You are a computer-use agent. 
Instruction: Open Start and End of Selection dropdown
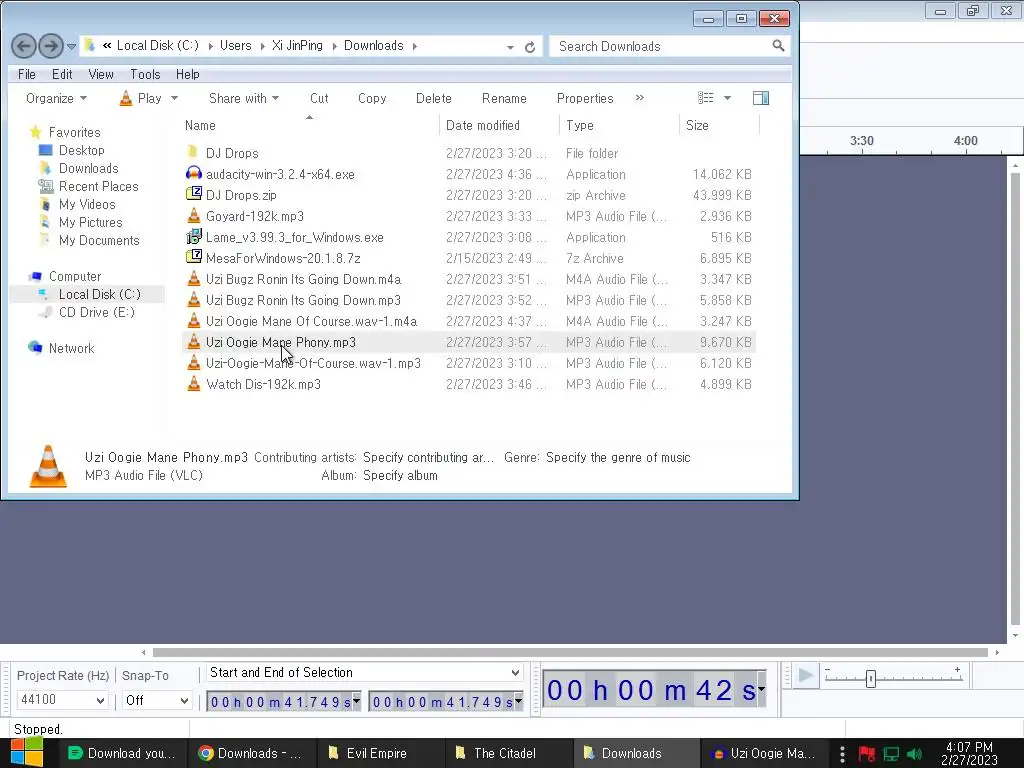click(x=364, y=673)
